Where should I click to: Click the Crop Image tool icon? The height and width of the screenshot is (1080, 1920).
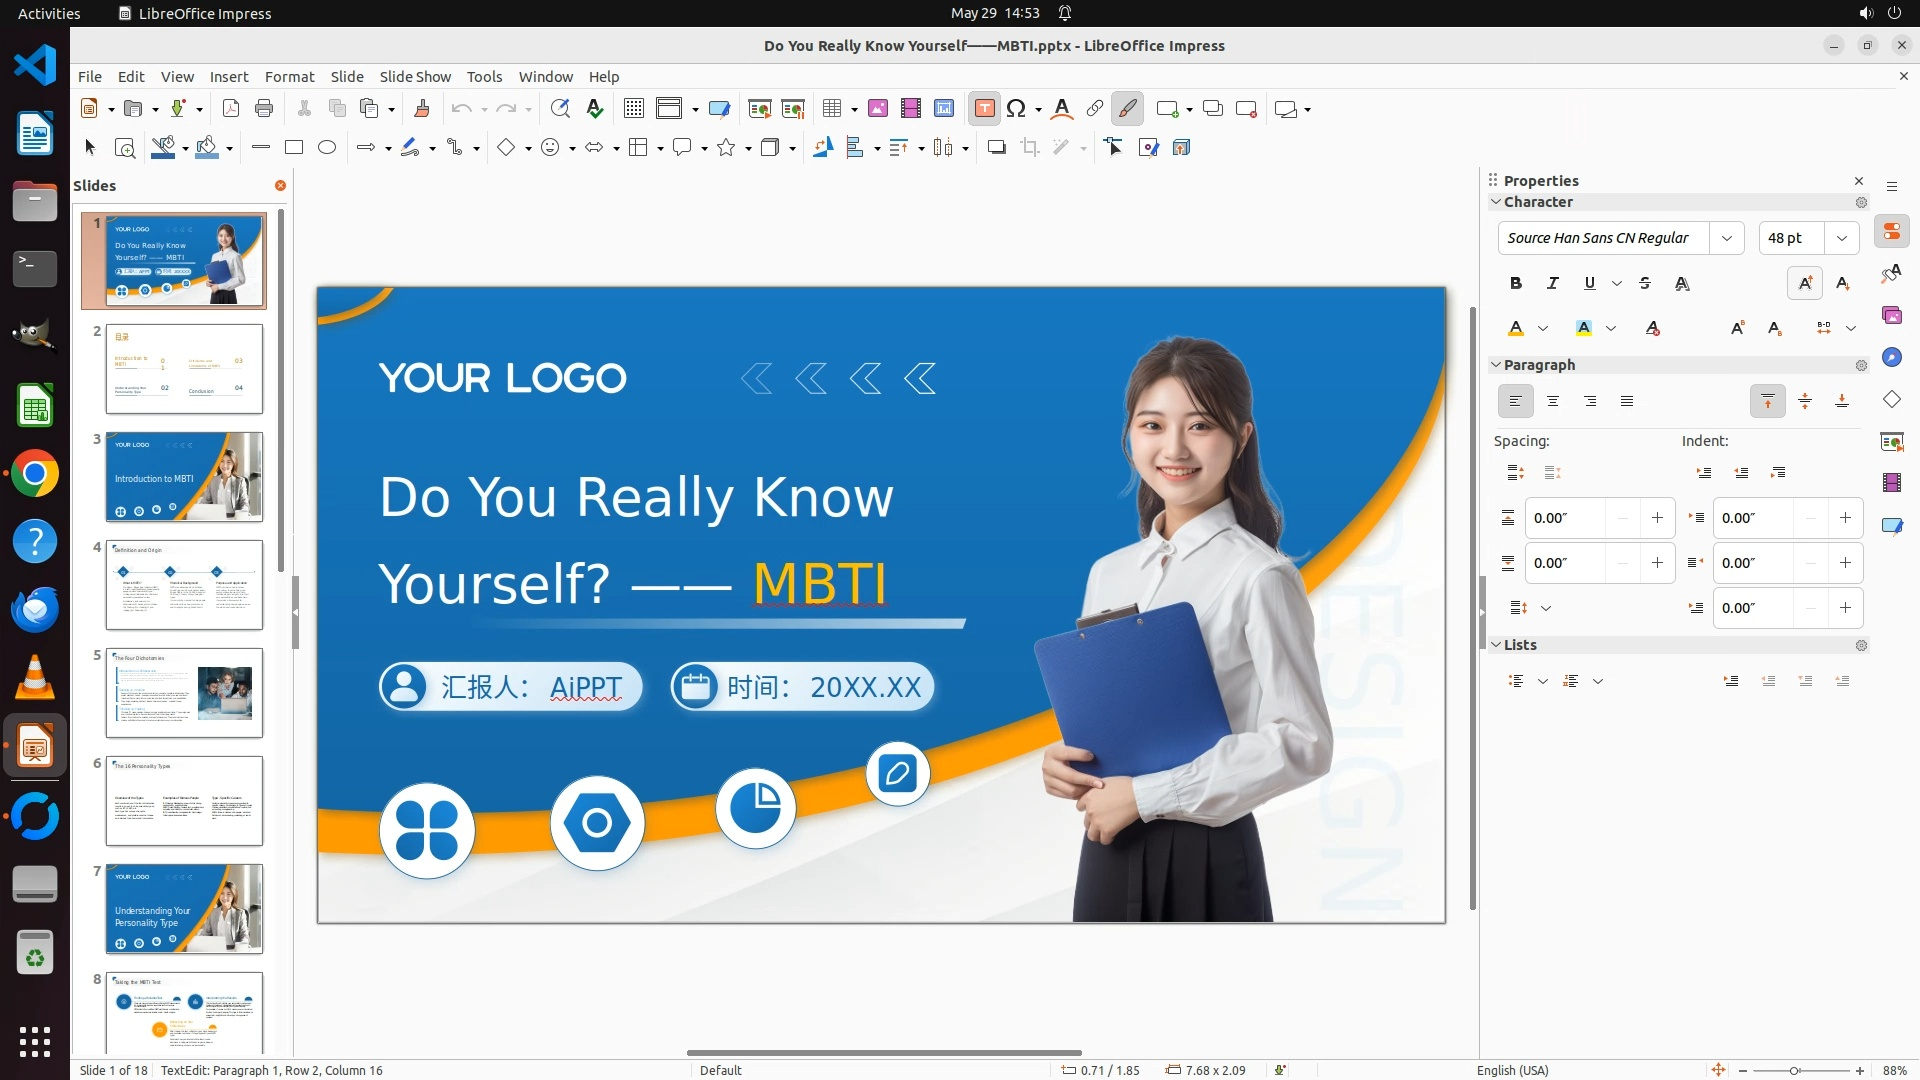tap(1030, 148)
